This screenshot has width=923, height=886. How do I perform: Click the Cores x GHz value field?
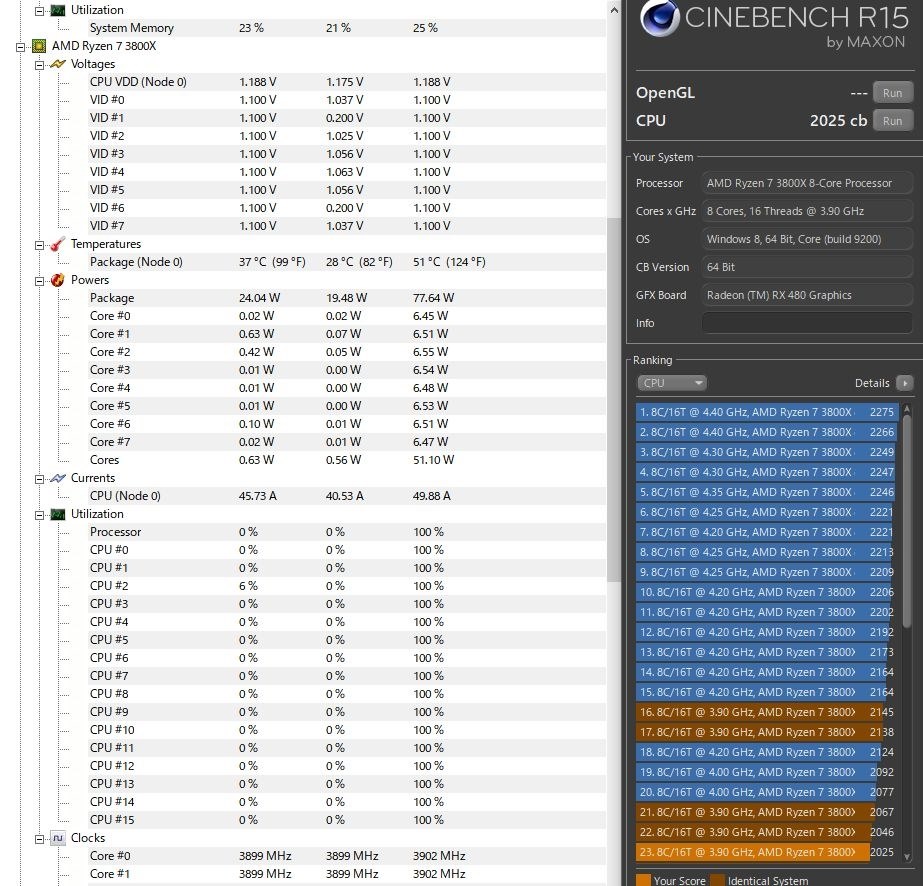807,211
